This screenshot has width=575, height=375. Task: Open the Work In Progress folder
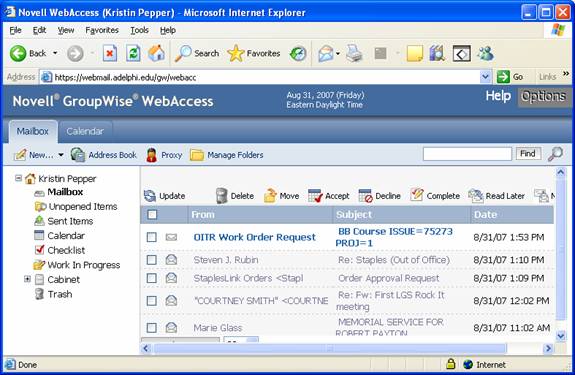coord(77,265)
